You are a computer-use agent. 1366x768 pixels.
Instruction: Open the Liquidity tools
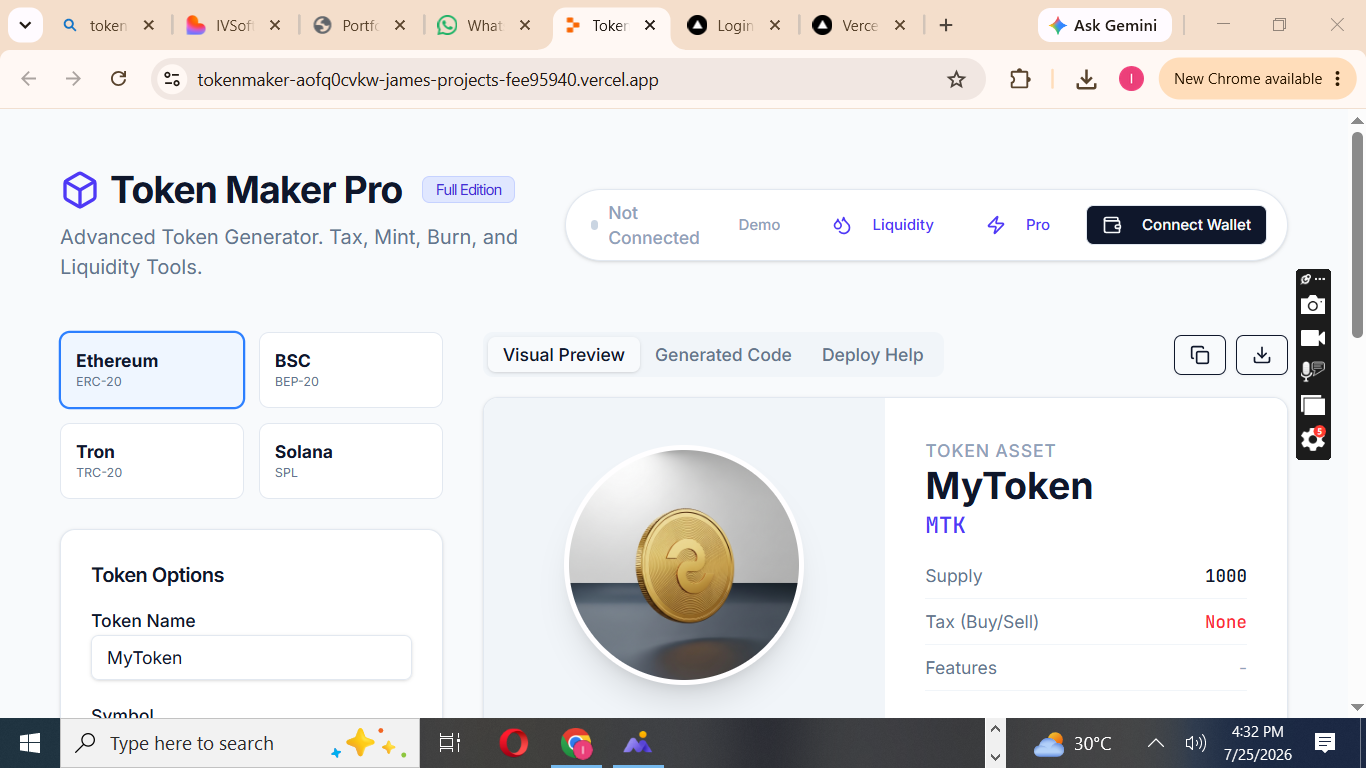coord(884,225)
